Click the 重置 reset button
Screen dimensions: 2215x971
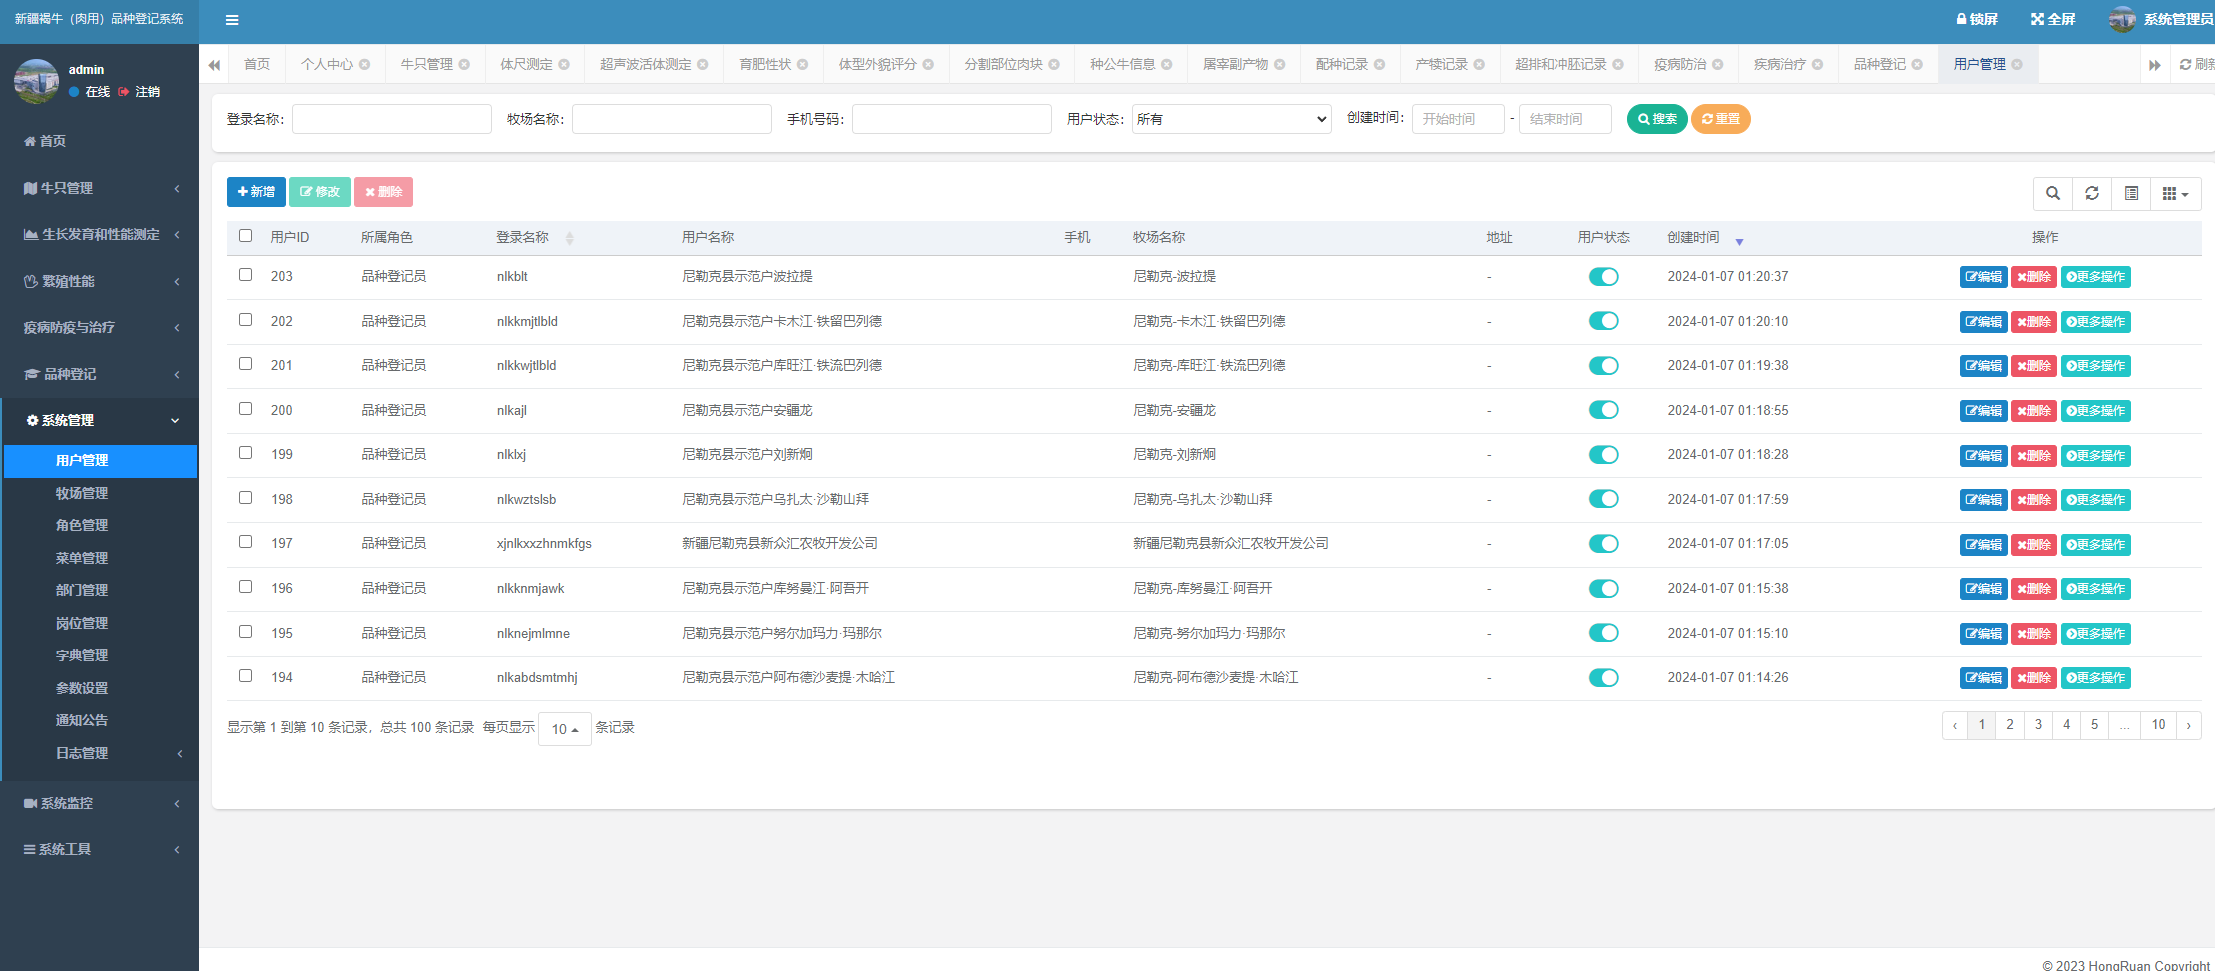tap(1720, 119)
